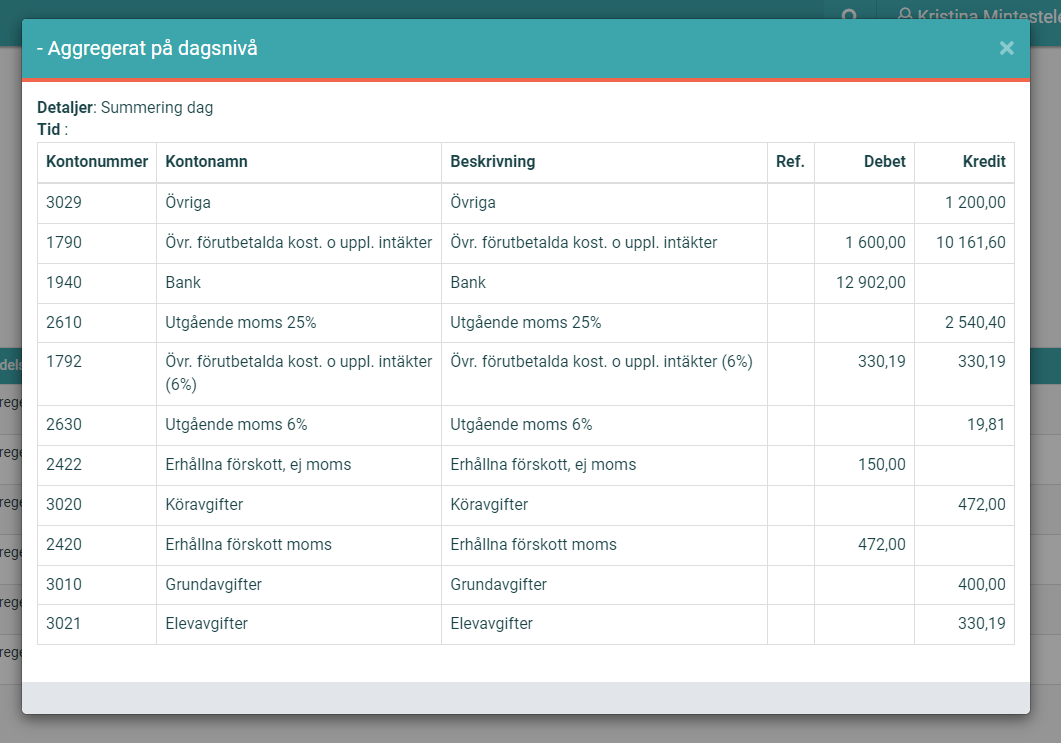Click the Ref. column header
1061x743 pixels.
(790, 162)
